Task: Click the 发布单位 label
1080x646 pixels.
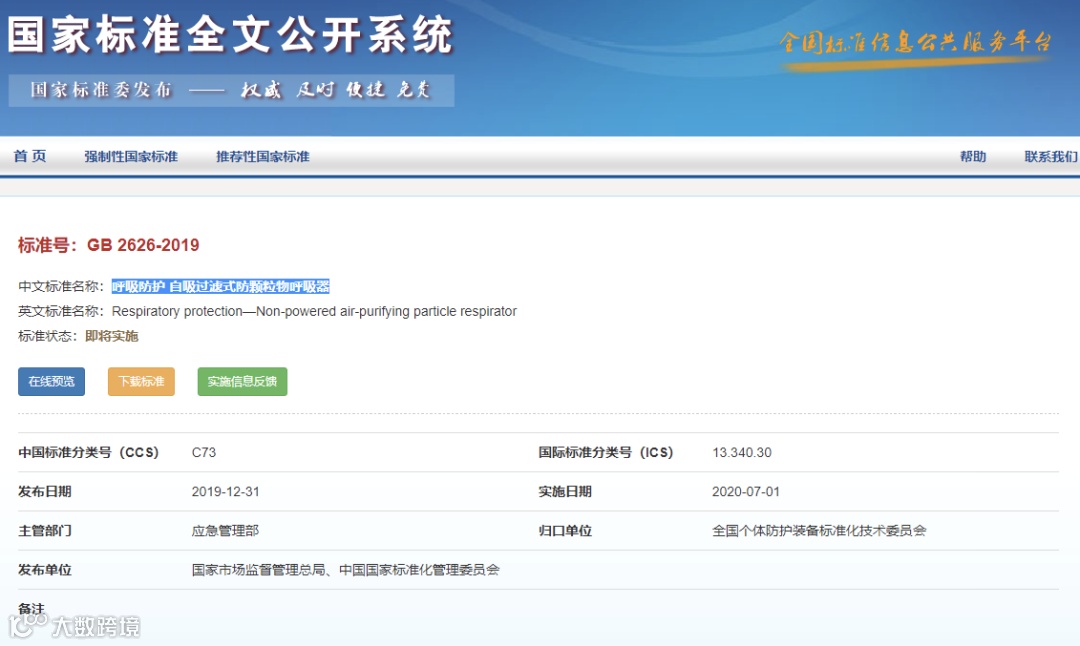Action: (x=45, y=570)
